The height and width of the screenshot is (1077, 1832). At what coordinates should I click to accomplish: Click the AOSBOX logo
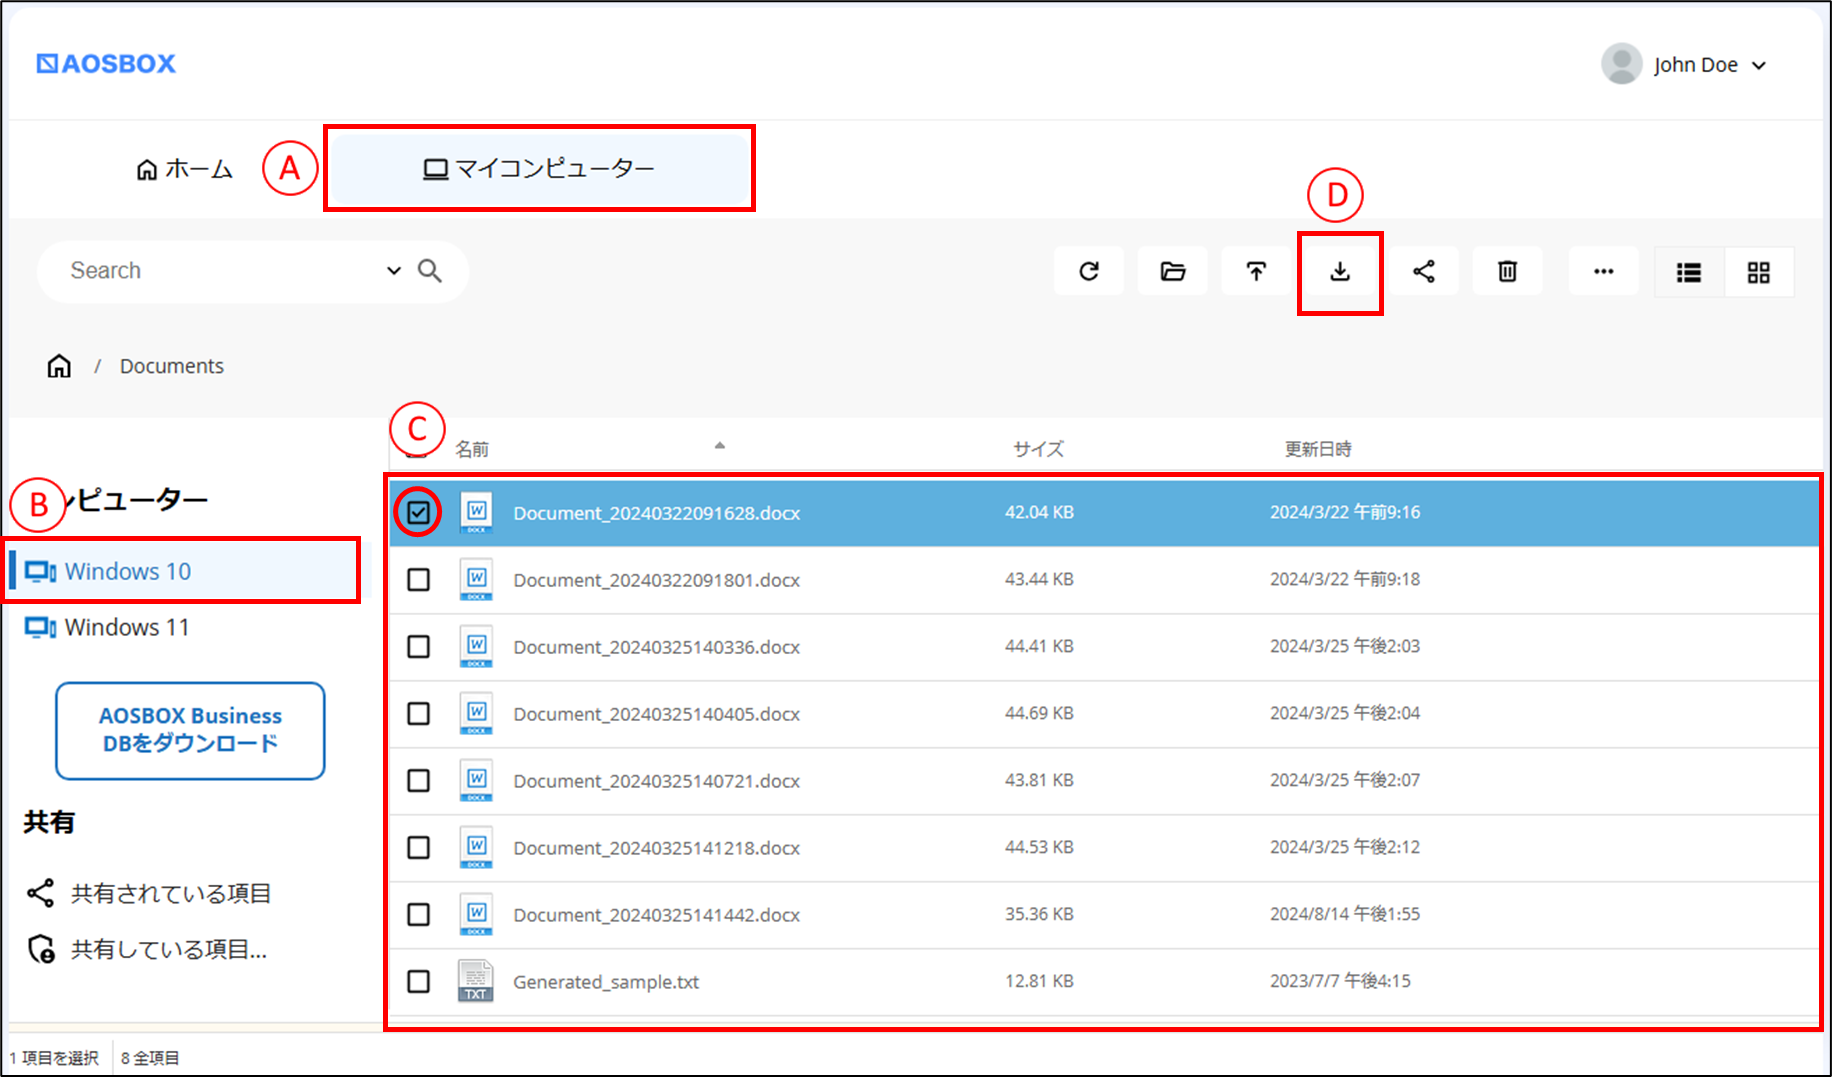pos(106,64)
